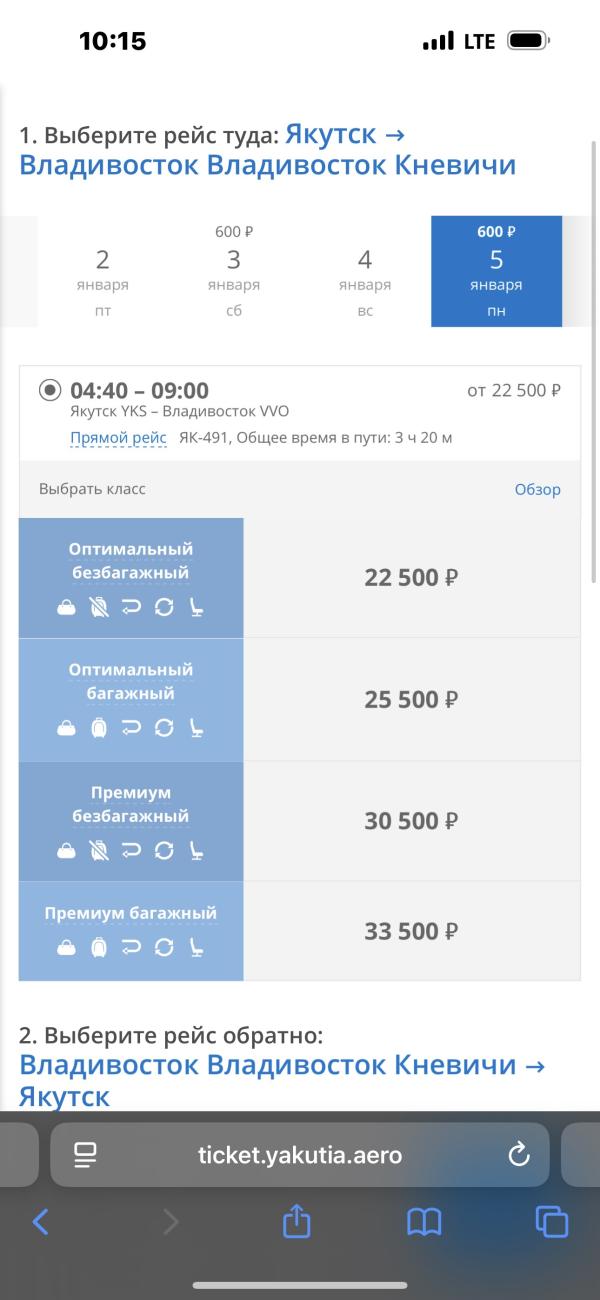The height and width of the screenshot is (1300, 600).
Task: Select the 2 января date tab
Action: click(102, 272)
